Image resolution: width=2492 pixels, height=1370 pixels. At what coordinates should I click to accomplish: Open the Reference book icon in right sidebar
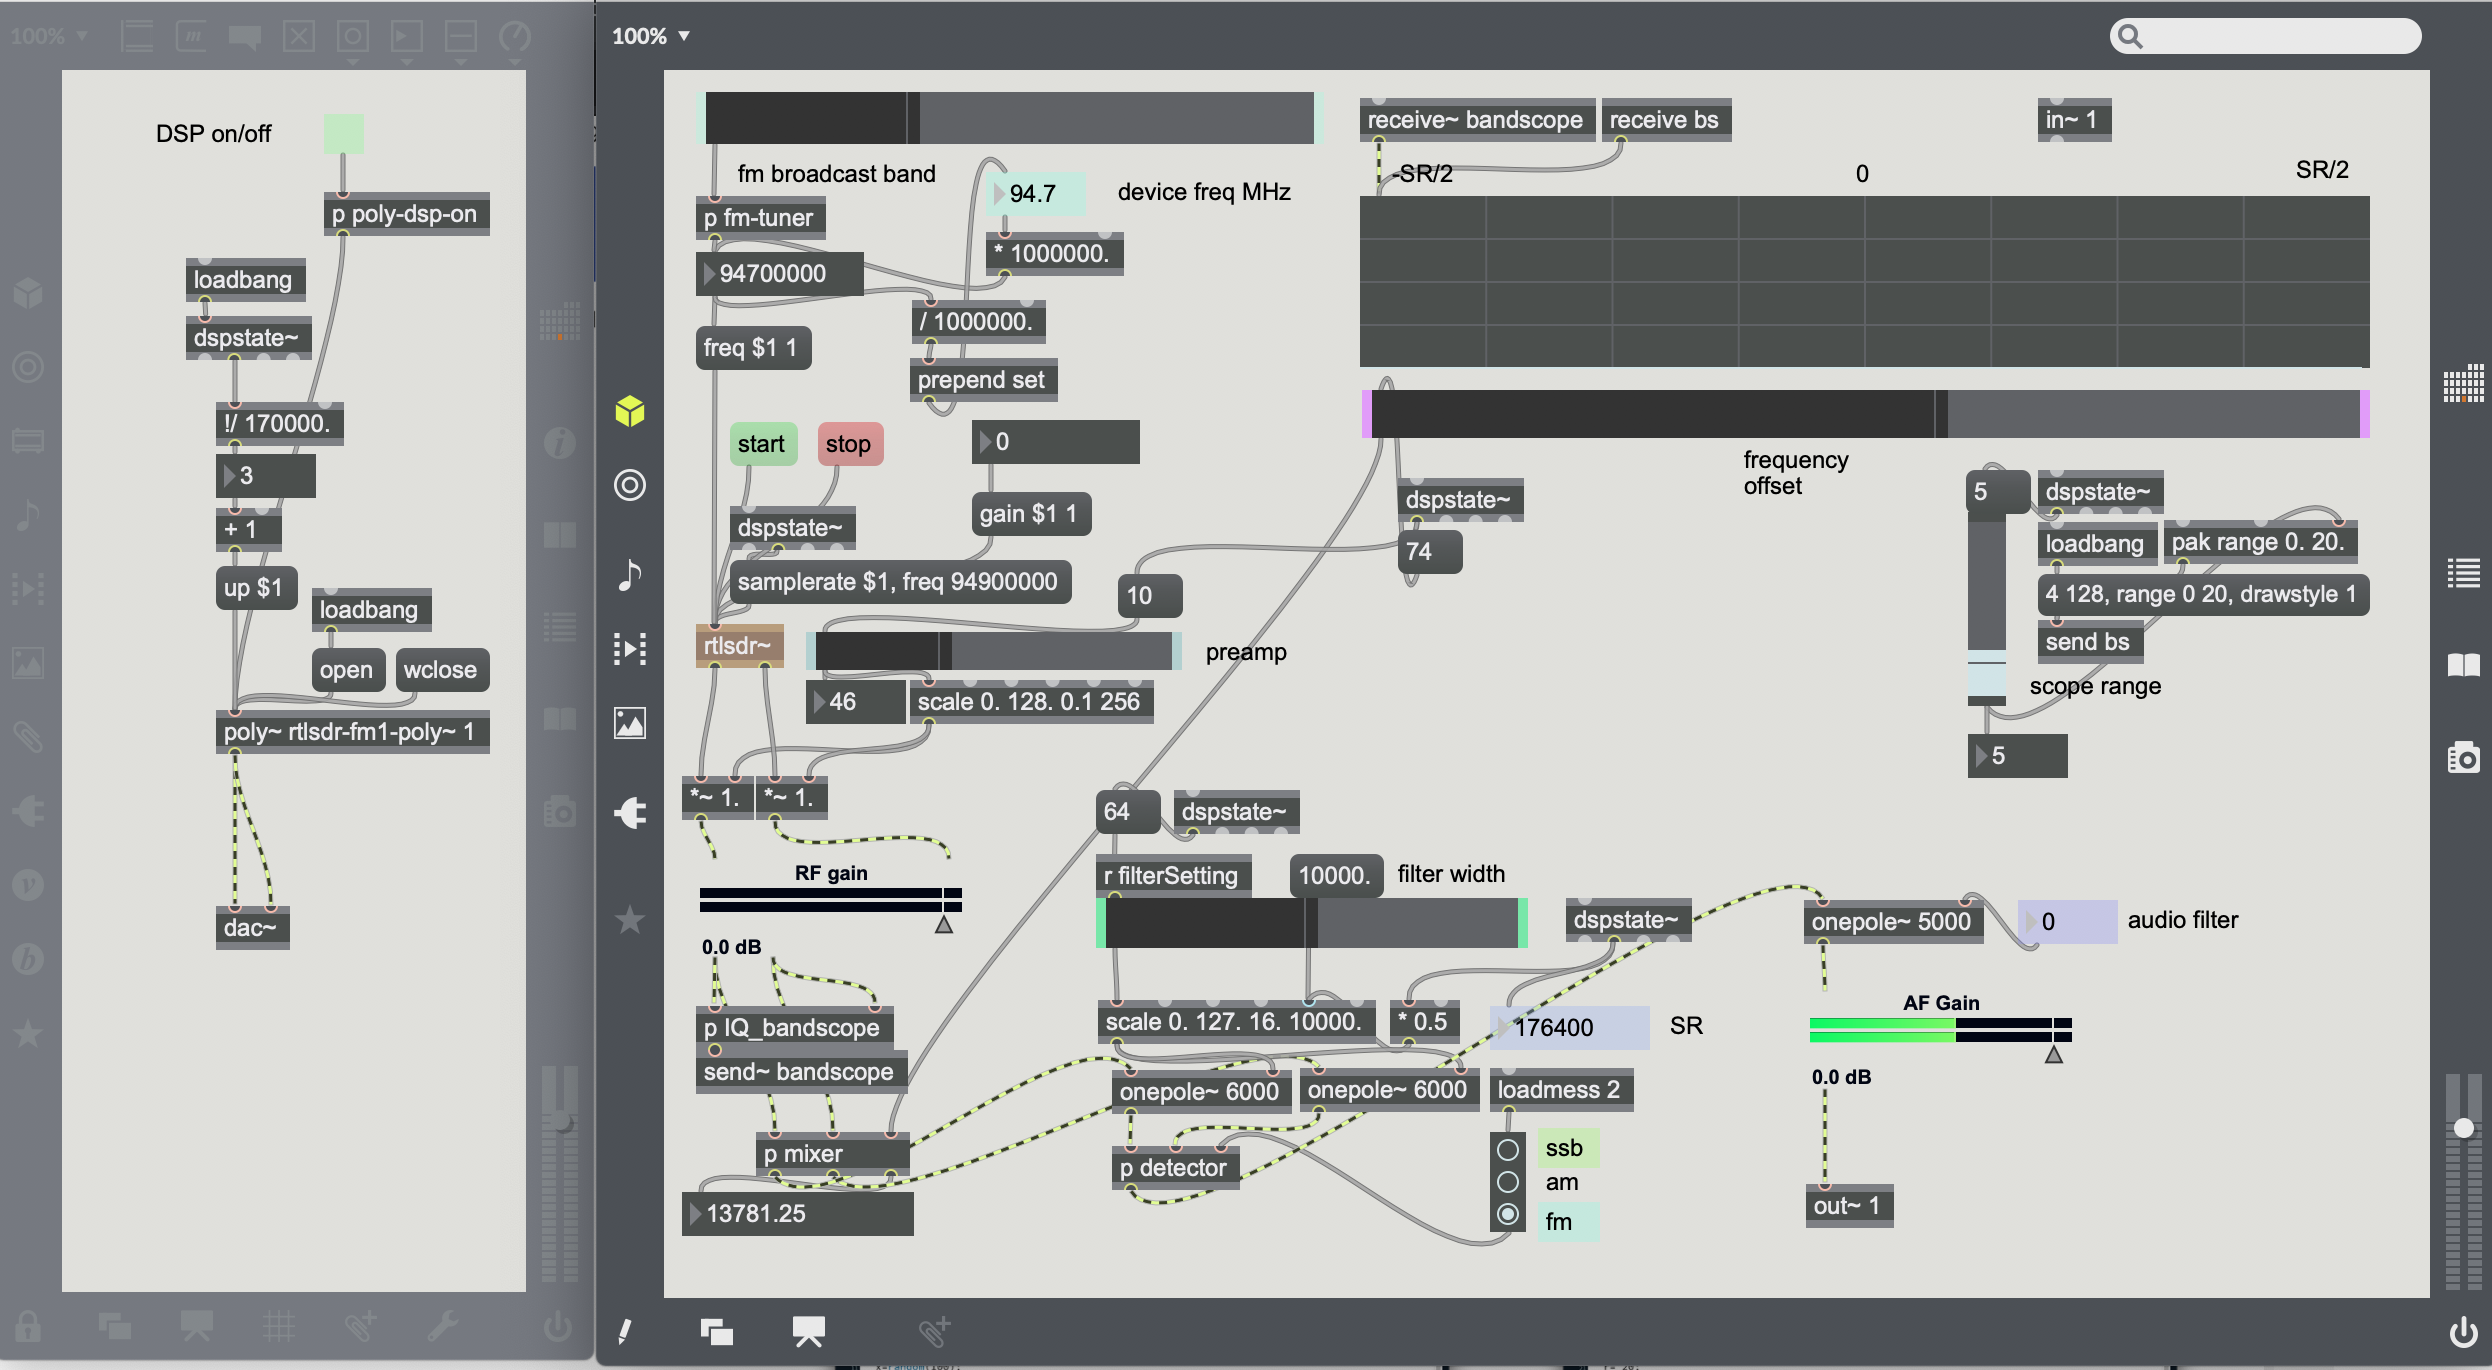(2463, 665)
